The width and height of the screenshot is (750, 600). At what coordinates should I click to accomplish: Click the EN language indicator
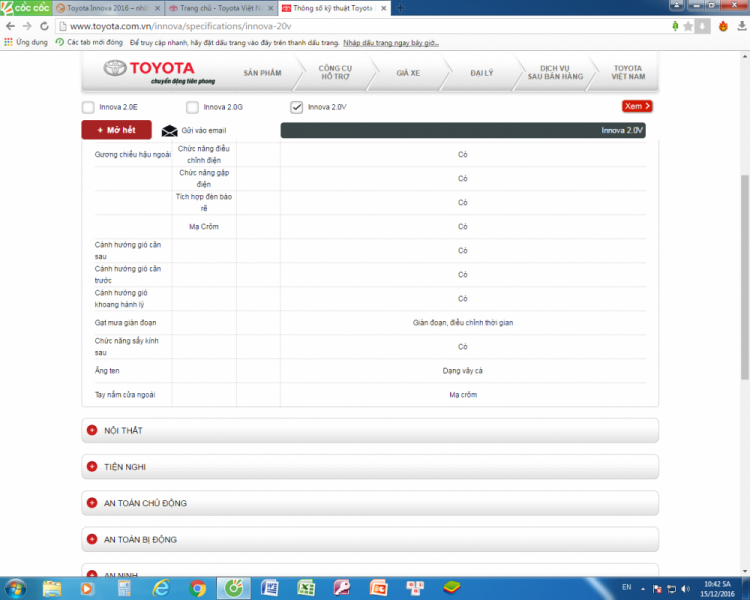[x=627, y=587]
